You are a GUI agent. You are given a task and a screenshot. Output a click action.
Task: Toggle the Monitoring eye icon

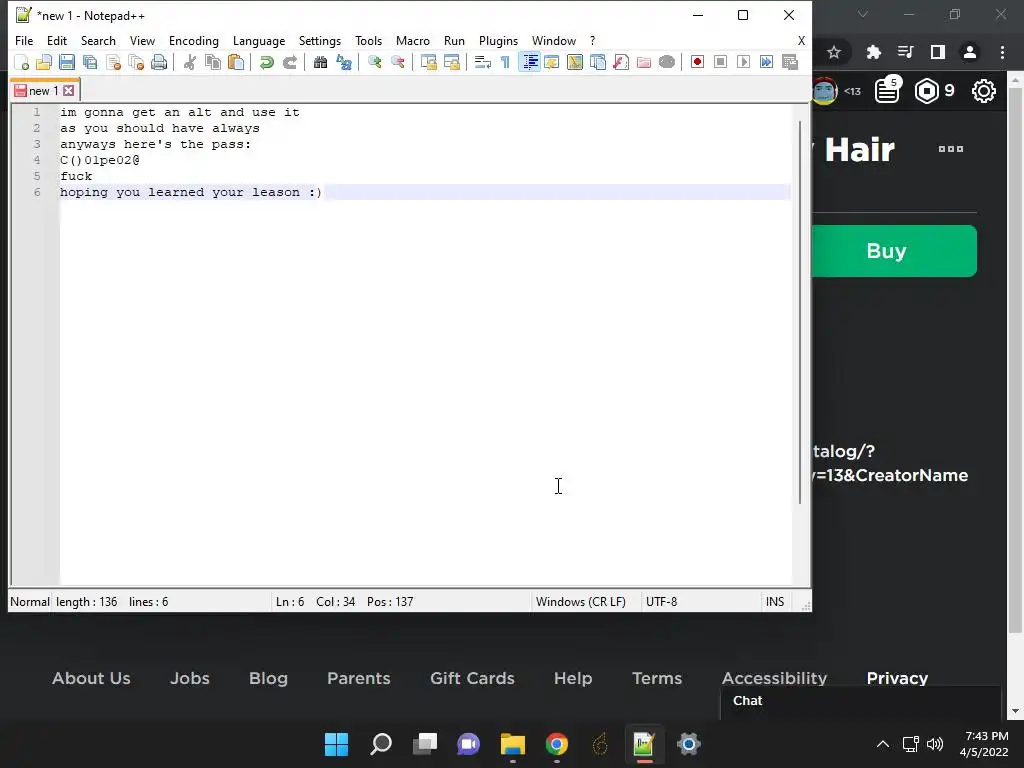click(x=667, y=62)
